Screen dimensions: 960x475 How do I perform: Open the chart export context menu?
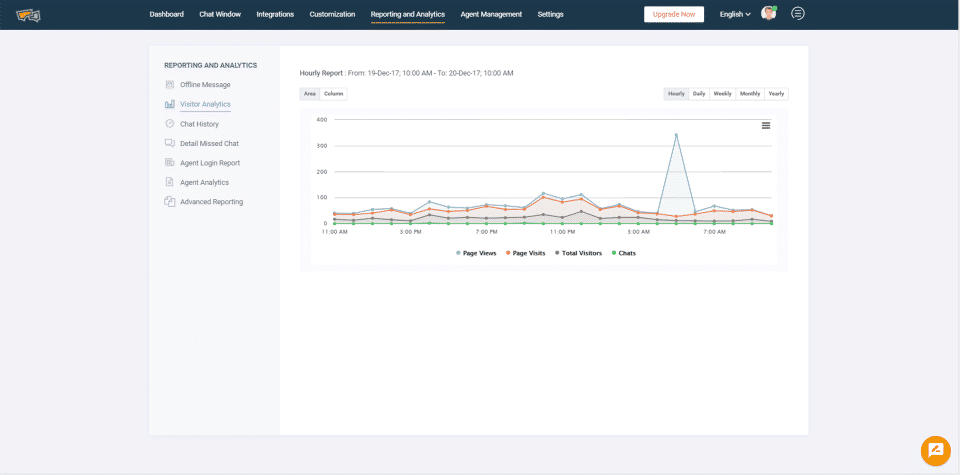(766, 125)
